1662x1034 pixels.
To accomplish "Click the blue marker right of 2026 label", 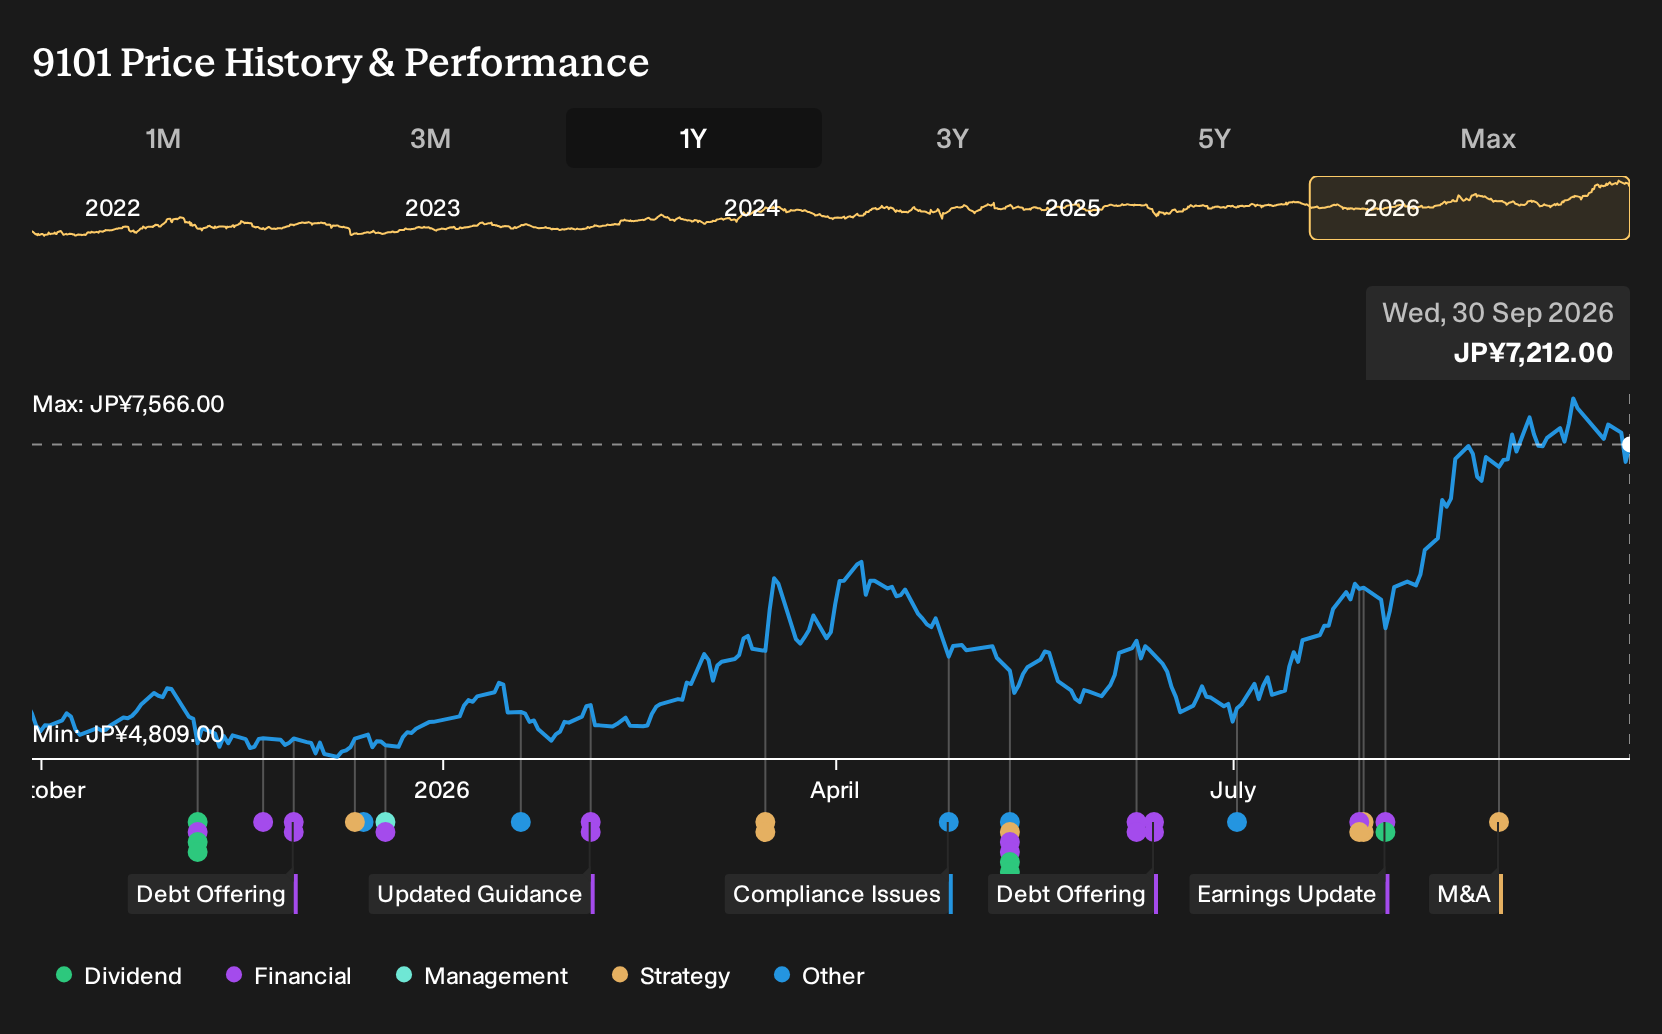I will (520, 822).
